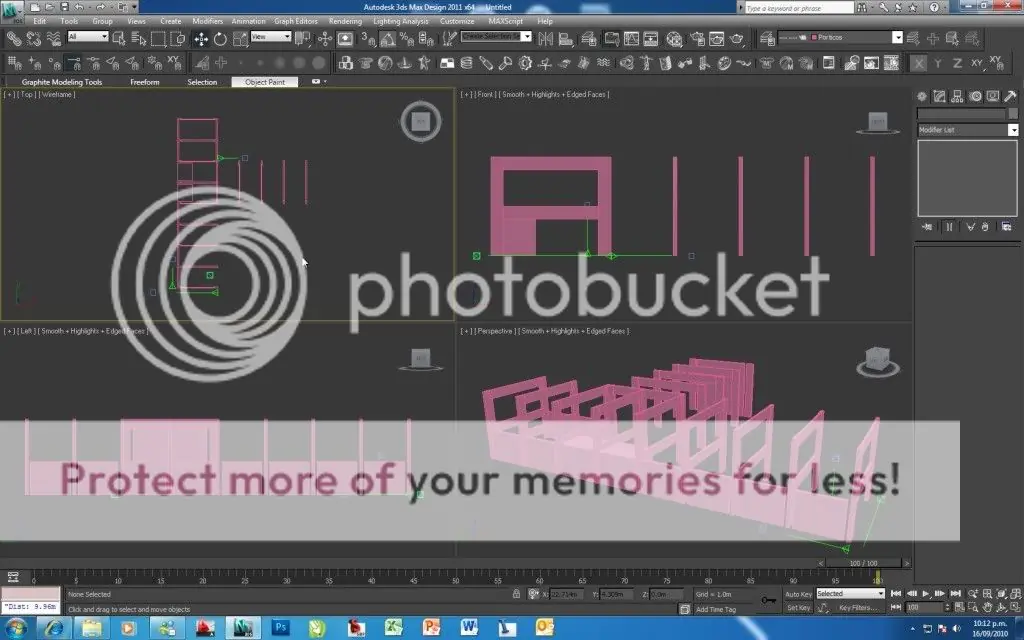Open the Display command panel tab
This screenshot has width=1024, height=640.
(993, 96)
